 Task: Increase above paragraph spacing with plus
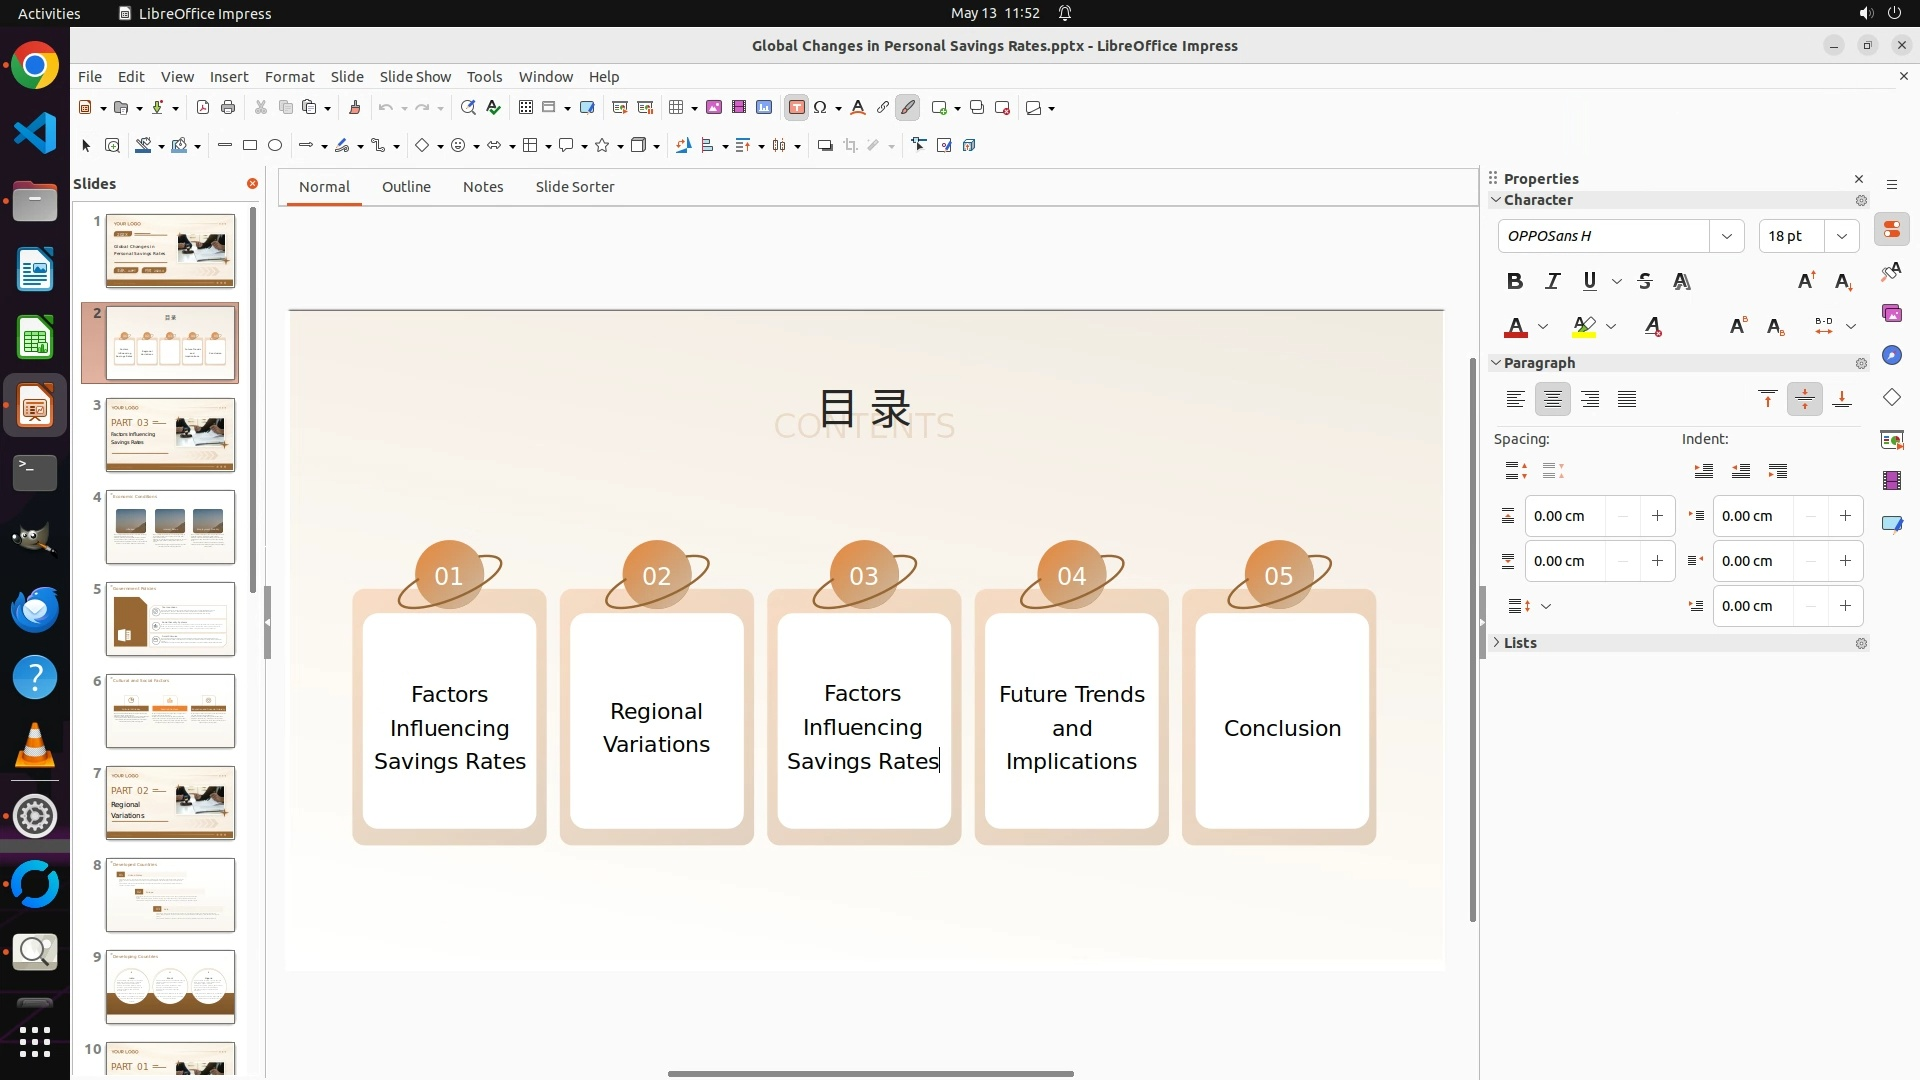point(1657,516)
